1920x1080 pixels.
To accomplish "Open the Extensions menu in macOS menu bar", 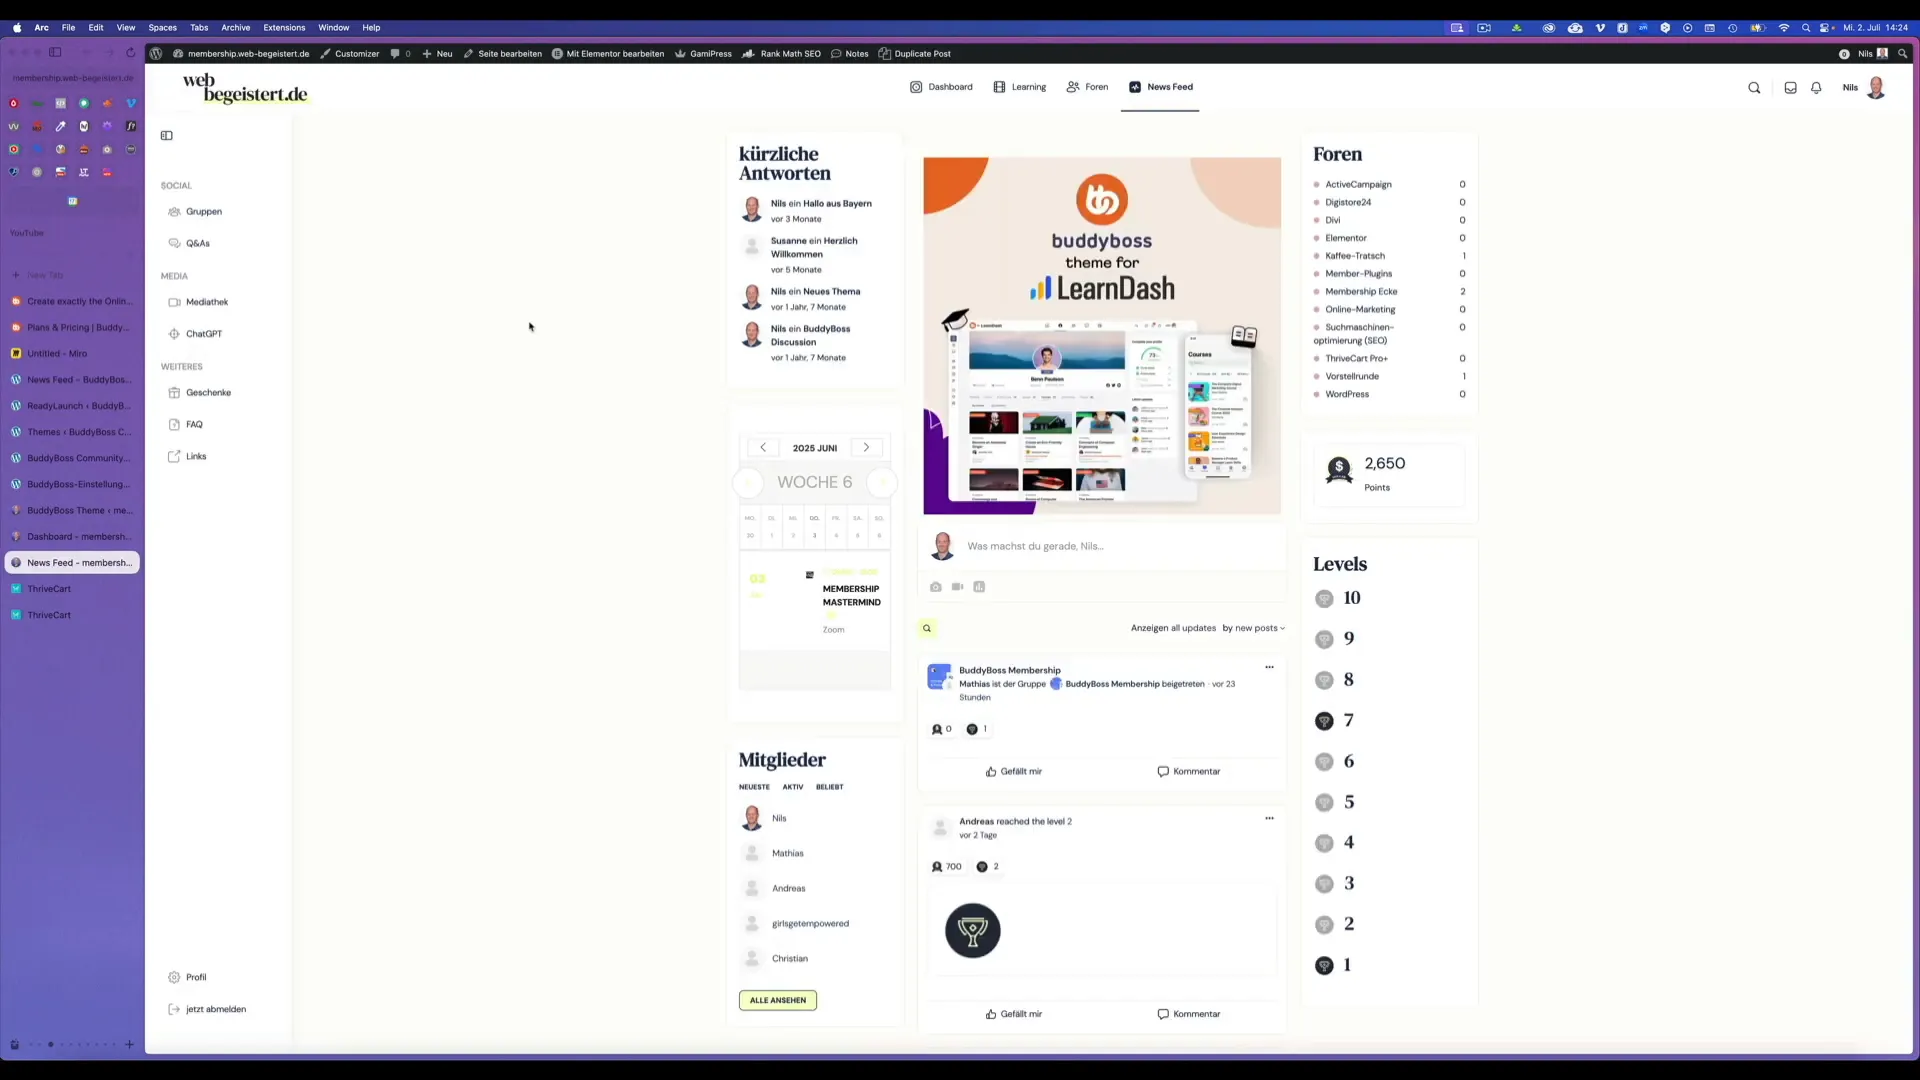I will [284, 28].
